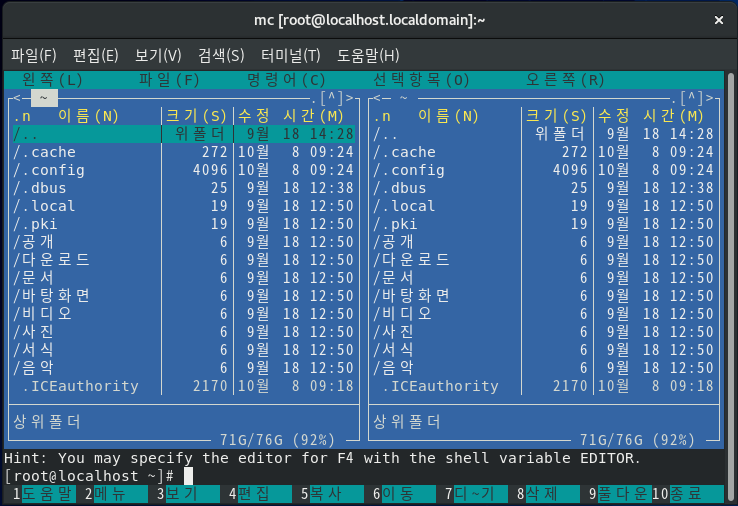Sort left panel by 이름(N) column
738x506 pixels.
(88, 116)
